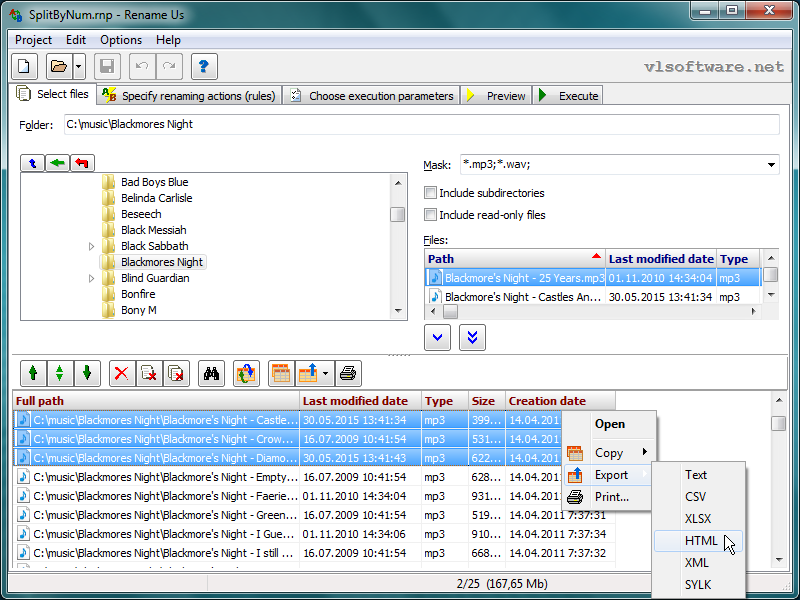Select the Bonfire folder in the tree
800x600 pixels.
(138, 294)
